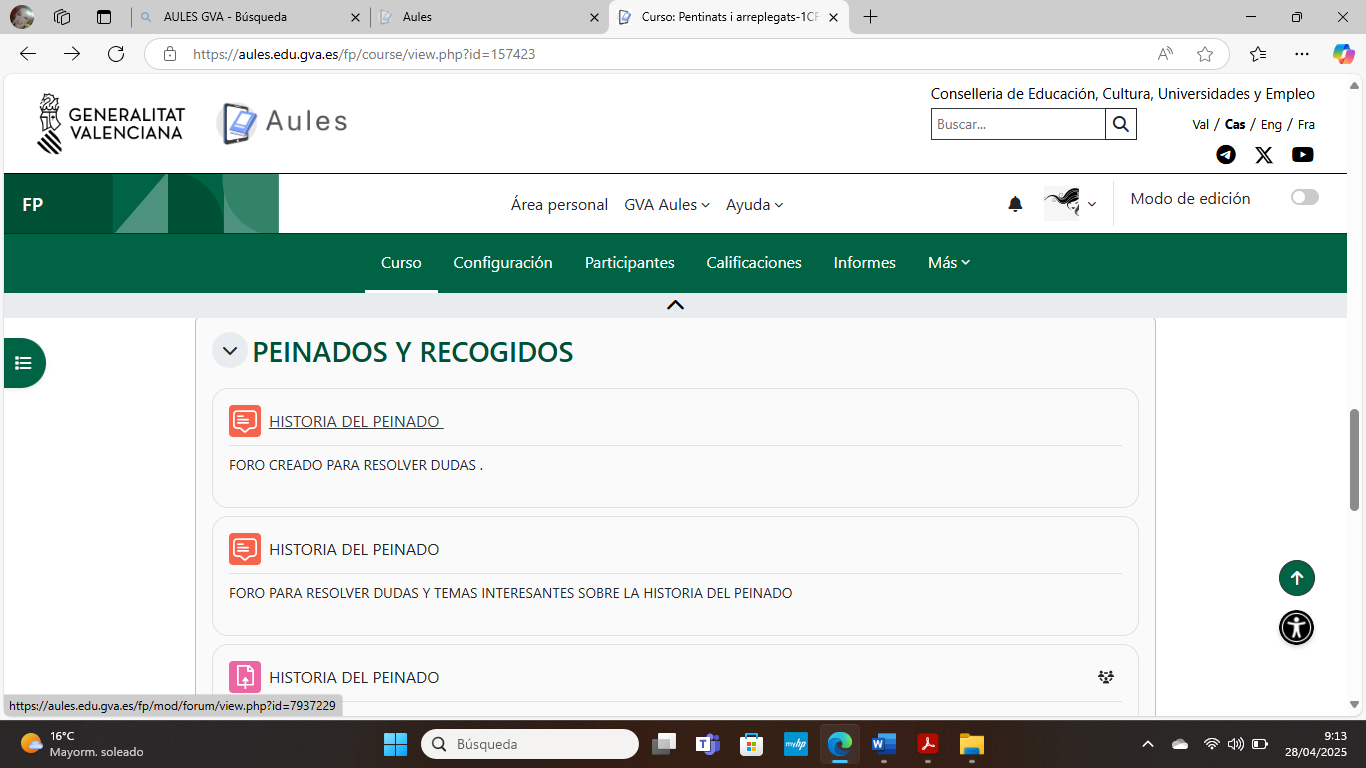Screen dimensions: 1366x768
Task: Open the underlined HISTORIA DEL PEINADO forum link
Action: tap(355, 422)
